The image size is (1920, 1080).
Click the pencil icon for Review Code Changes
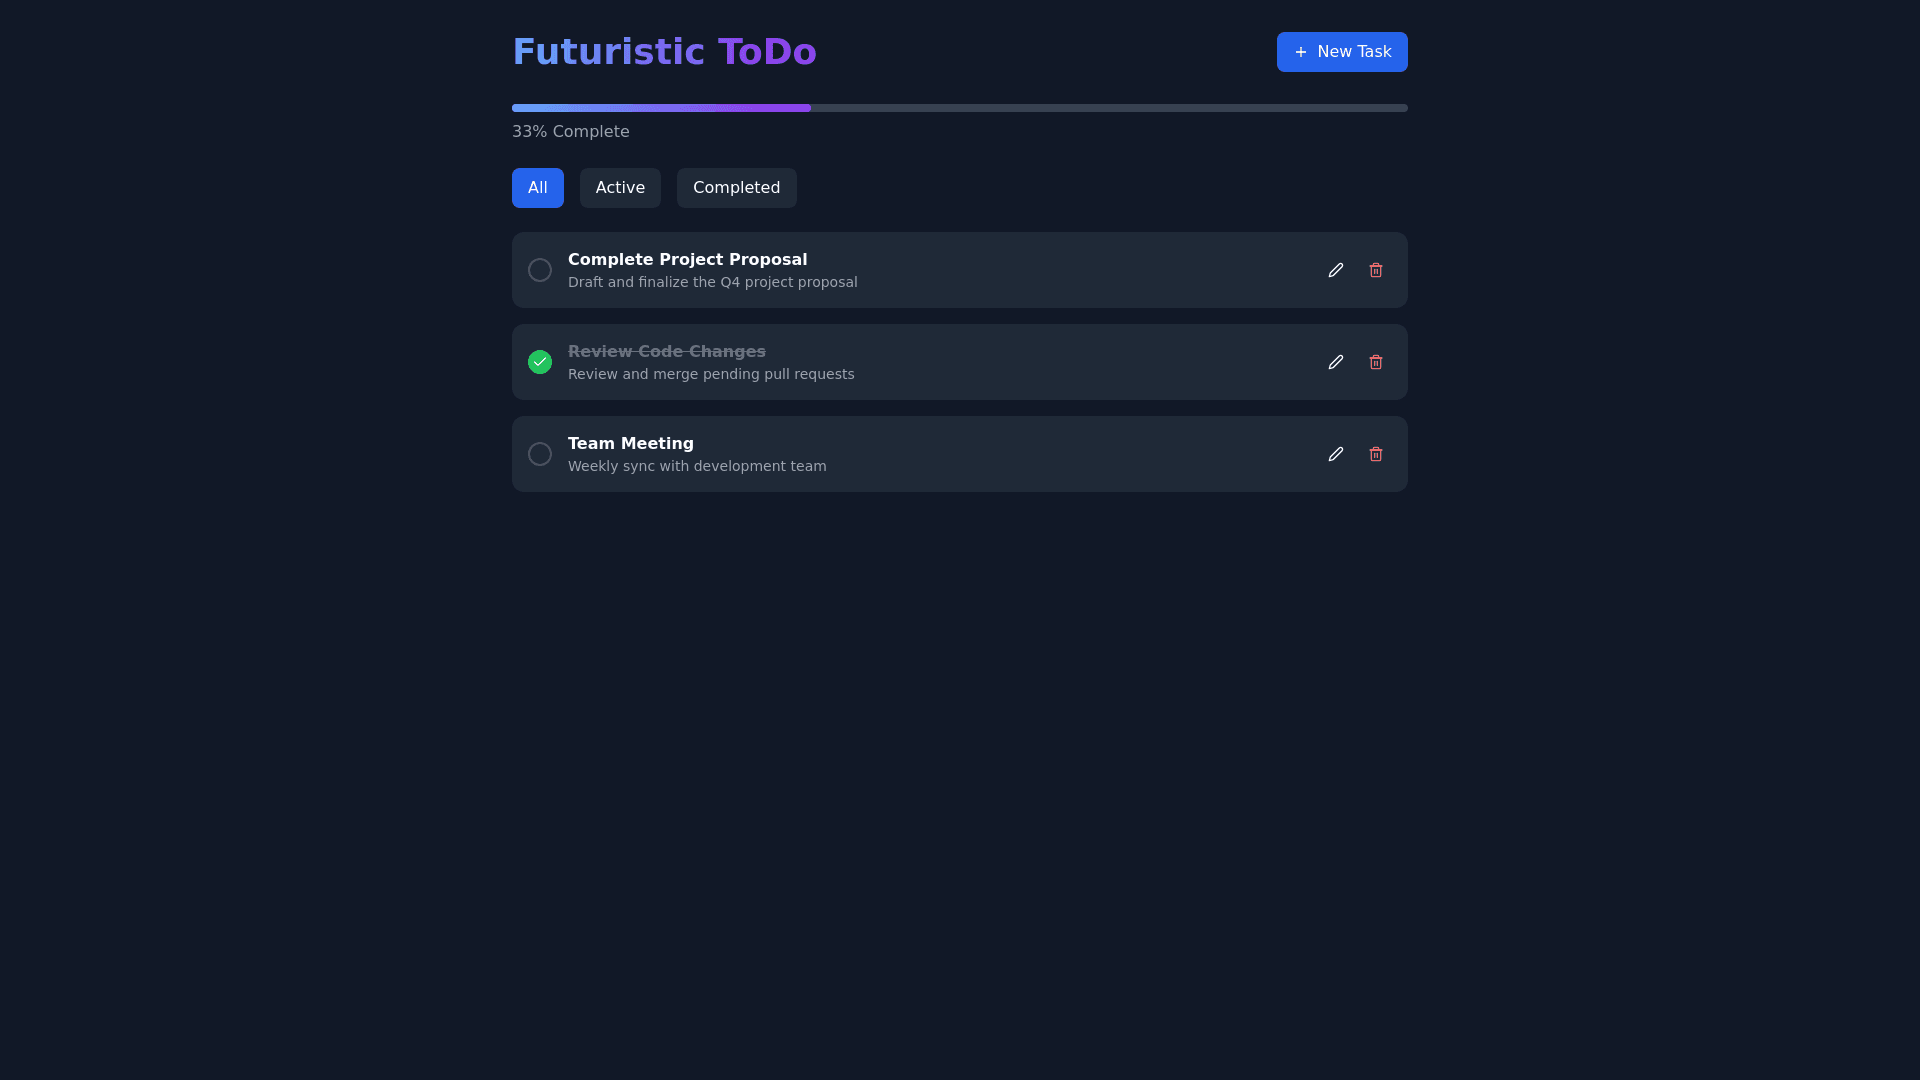(1335, 362)
